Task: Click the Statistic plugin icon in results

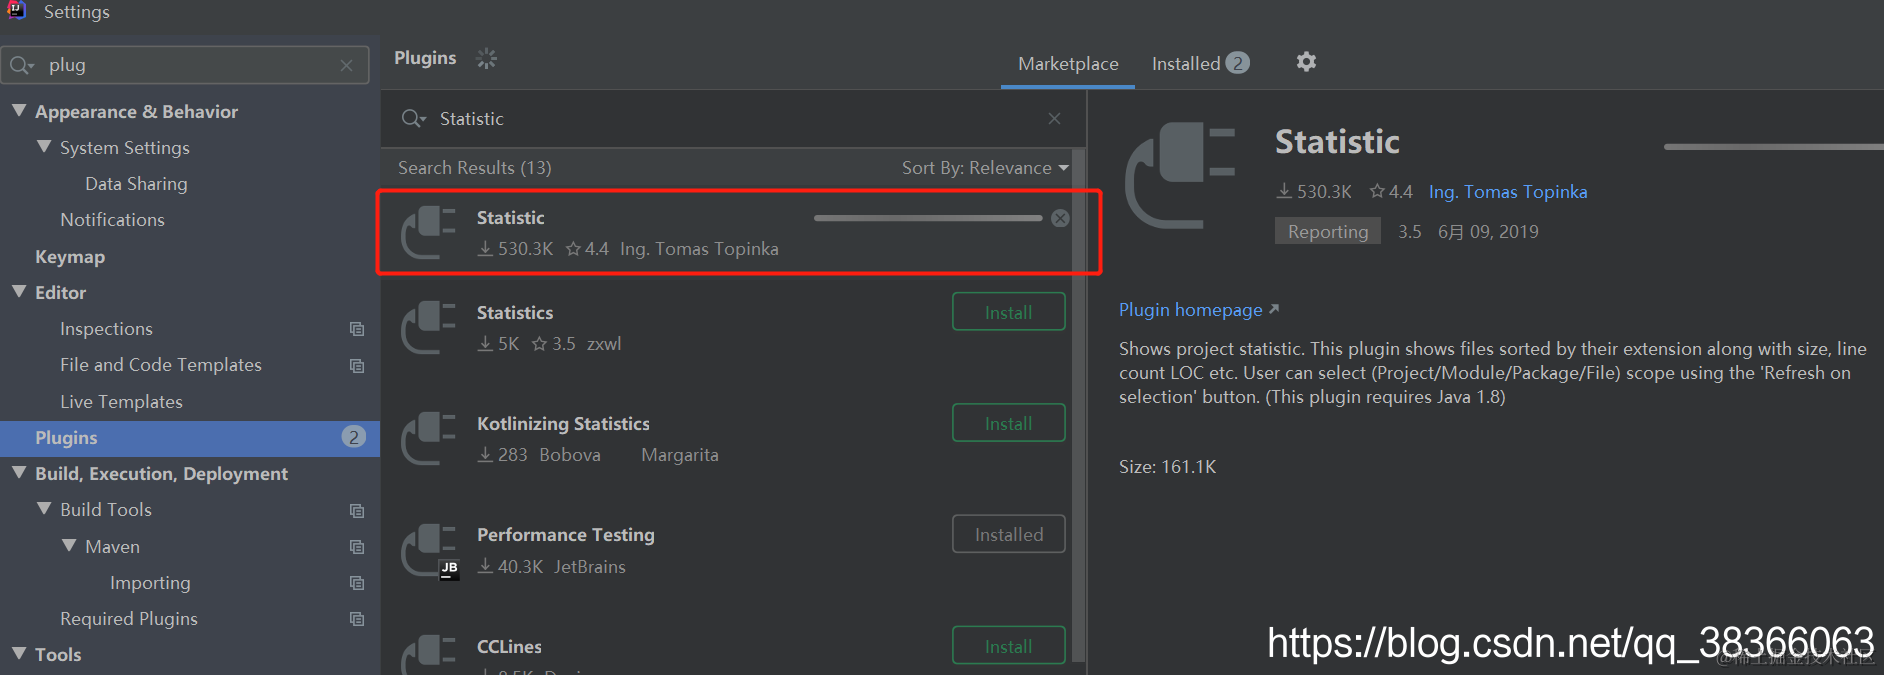Action: [x=428, y=232]
